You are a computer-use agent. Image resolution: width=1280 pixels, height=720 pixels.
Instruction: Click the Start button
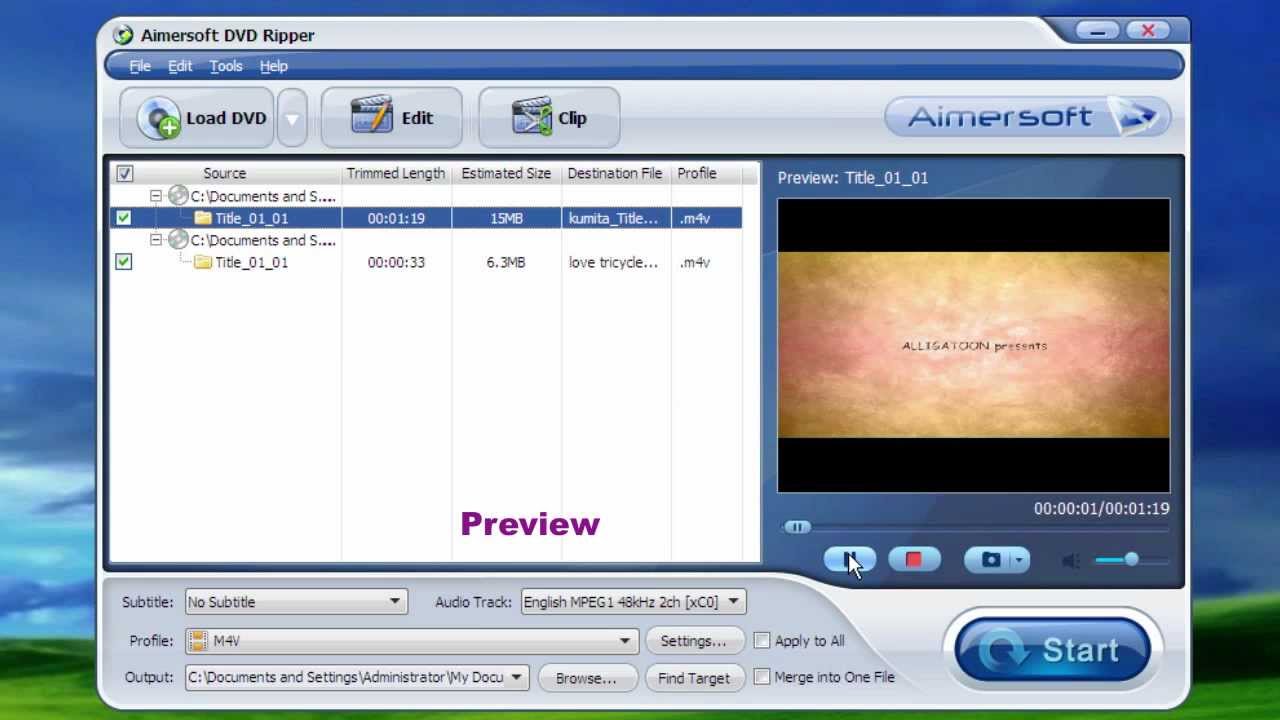[1052, 650]
